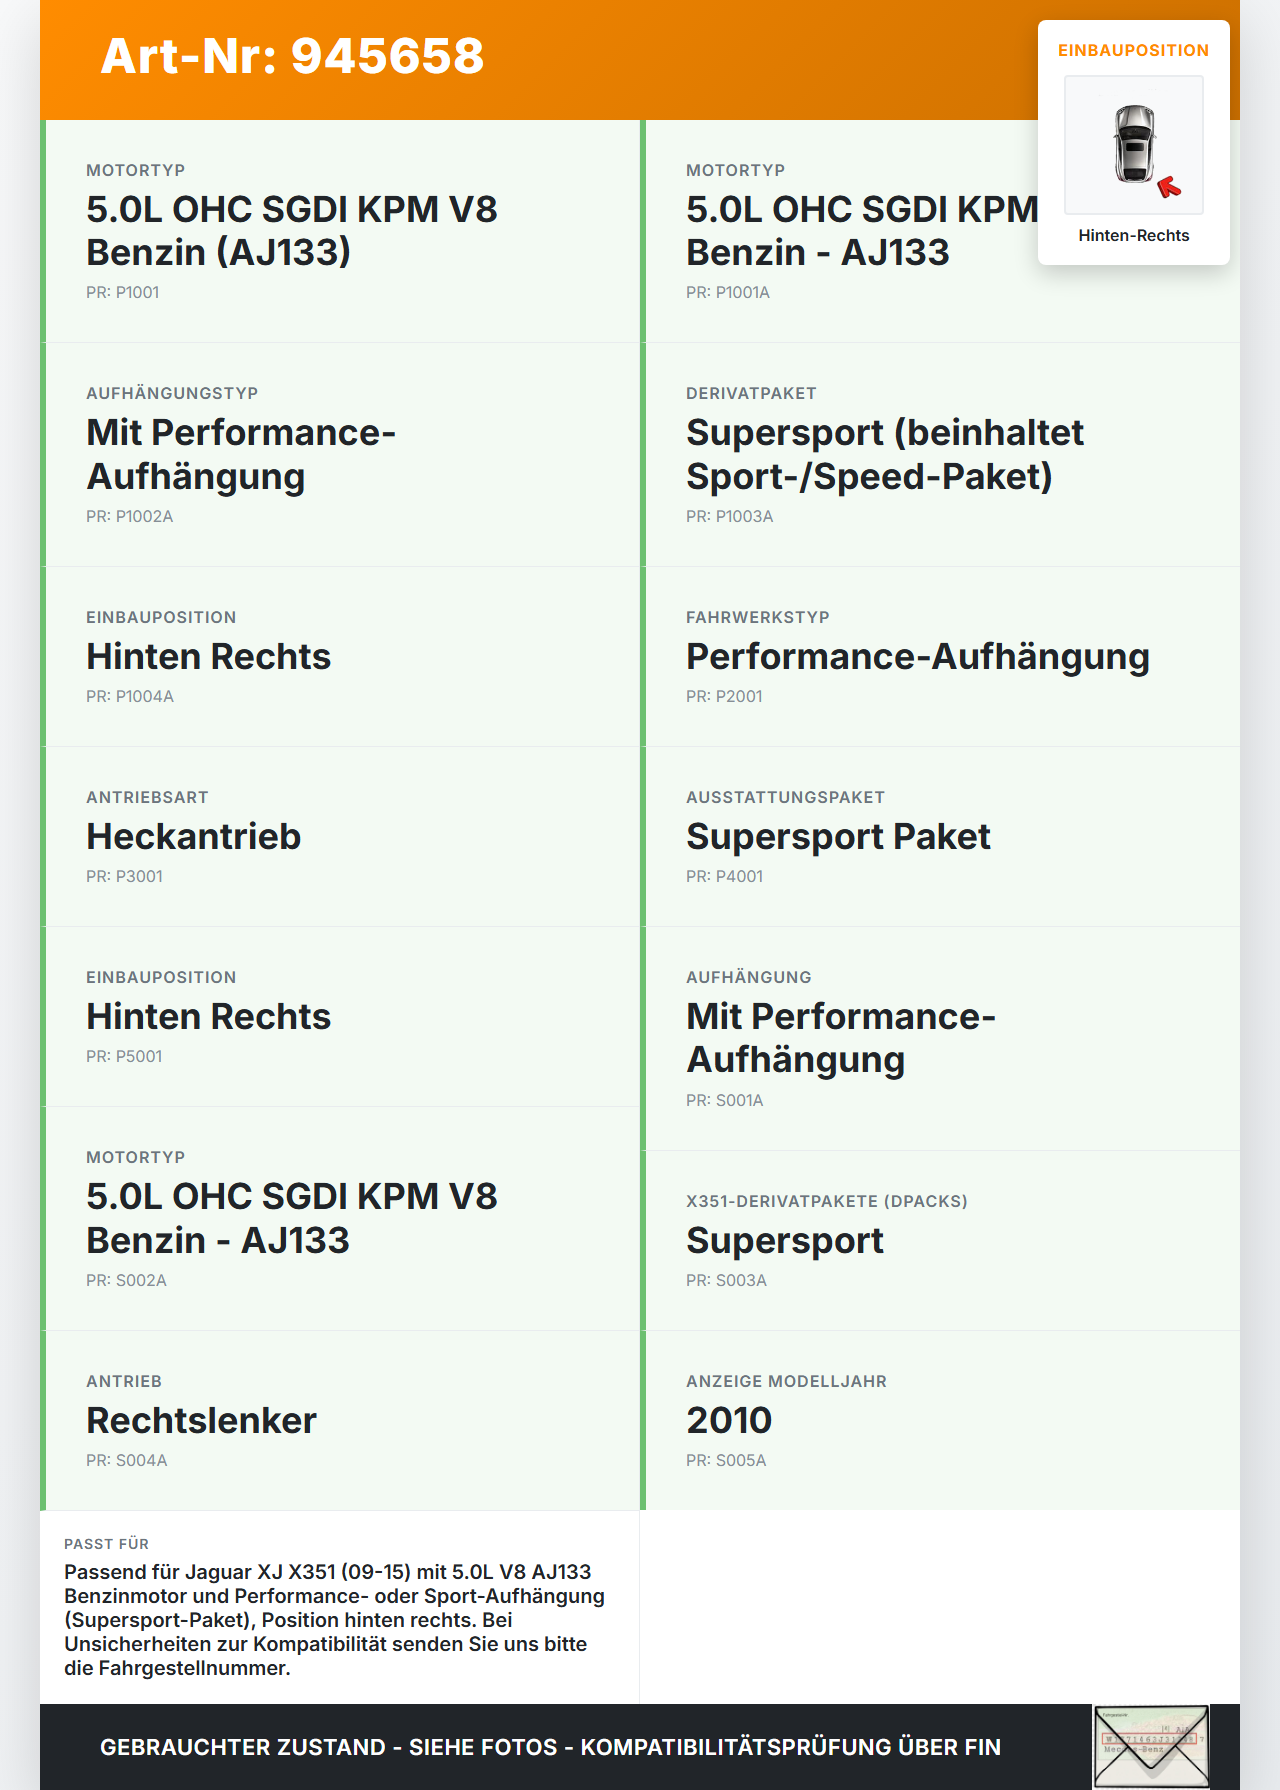1280x1790 pixels.
Task: Click the Gebrauchter Zustand footer banner text
Action: point(550,1747)
